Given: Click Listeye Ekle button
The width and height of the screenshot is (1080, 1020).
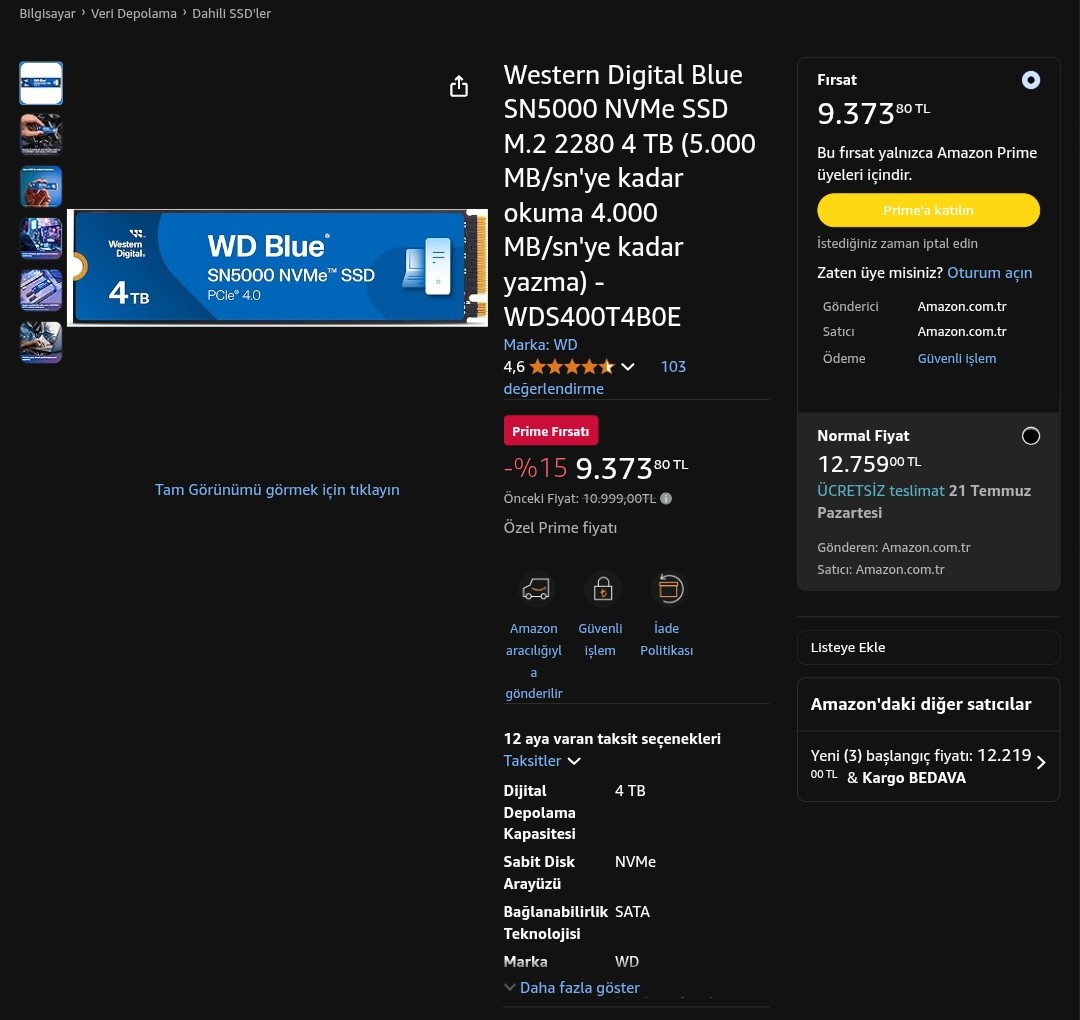Looking at the screenshot, I should coord(928,647).
